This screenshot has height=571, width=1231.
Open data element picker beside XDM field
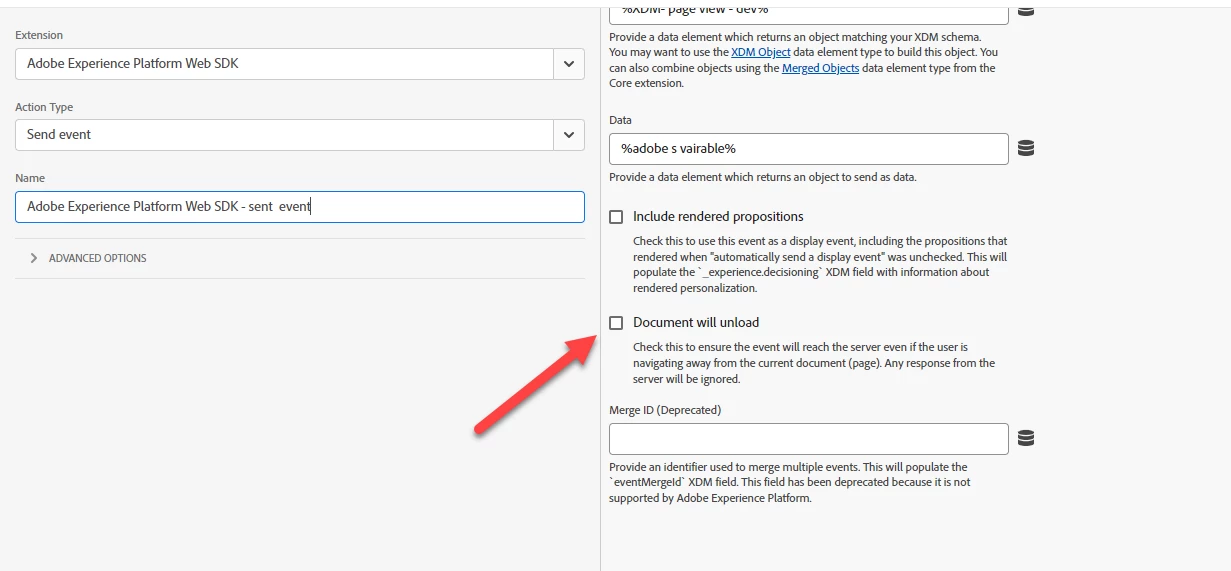pyautogui.click(x=1025, y=11)
